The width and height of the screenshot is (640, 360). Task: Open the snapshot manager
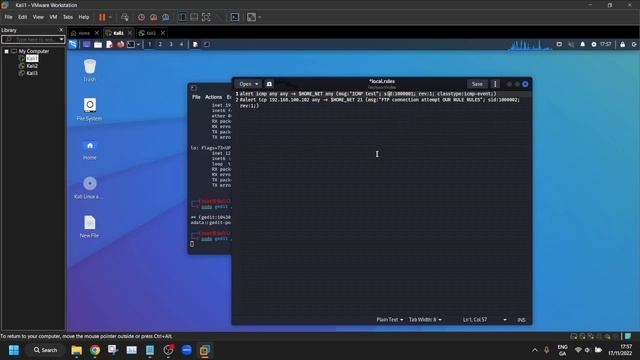click(x=166, y=17)
